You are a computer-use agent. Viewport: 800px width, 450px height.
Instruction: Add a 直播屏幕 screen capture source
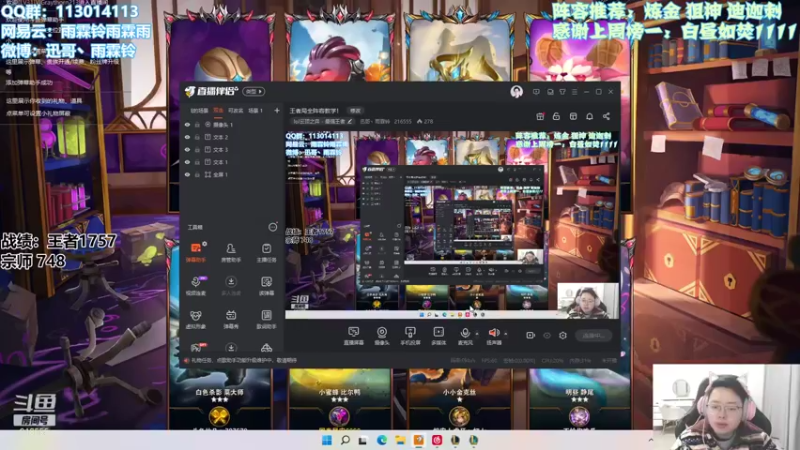354,336
